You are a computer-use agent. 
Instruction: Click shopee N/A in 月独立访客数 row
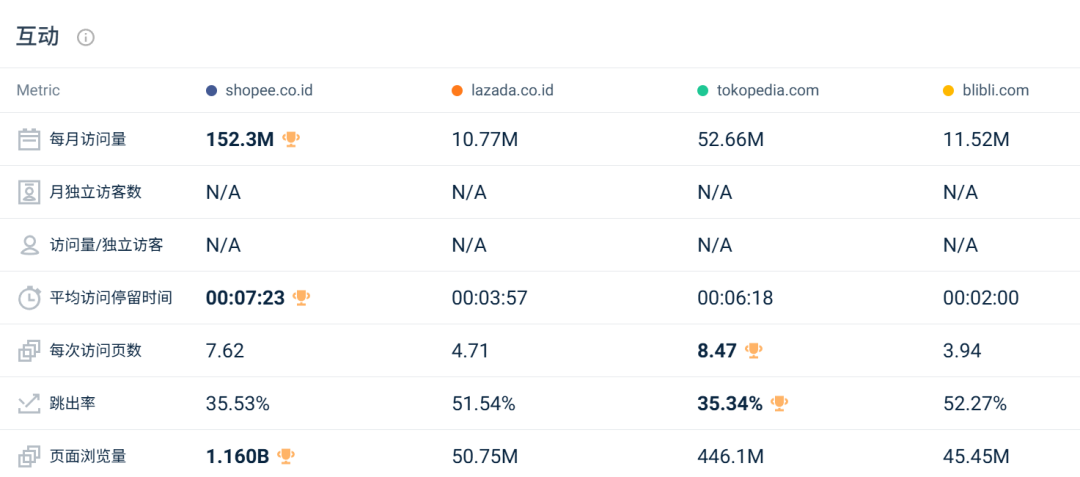(223, 193)
